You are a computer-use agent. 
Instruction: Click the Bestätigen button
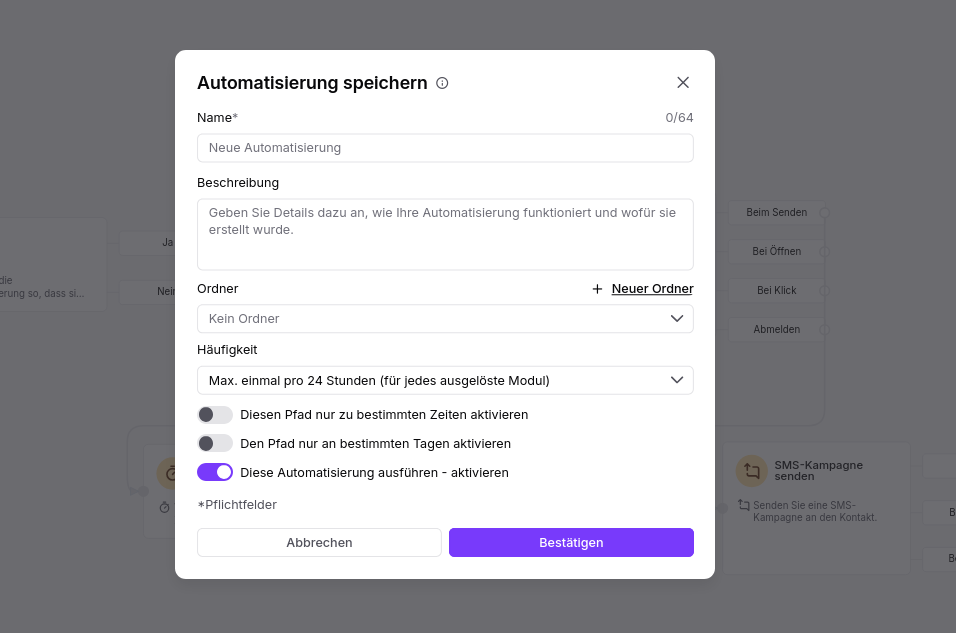click(571, 542)
